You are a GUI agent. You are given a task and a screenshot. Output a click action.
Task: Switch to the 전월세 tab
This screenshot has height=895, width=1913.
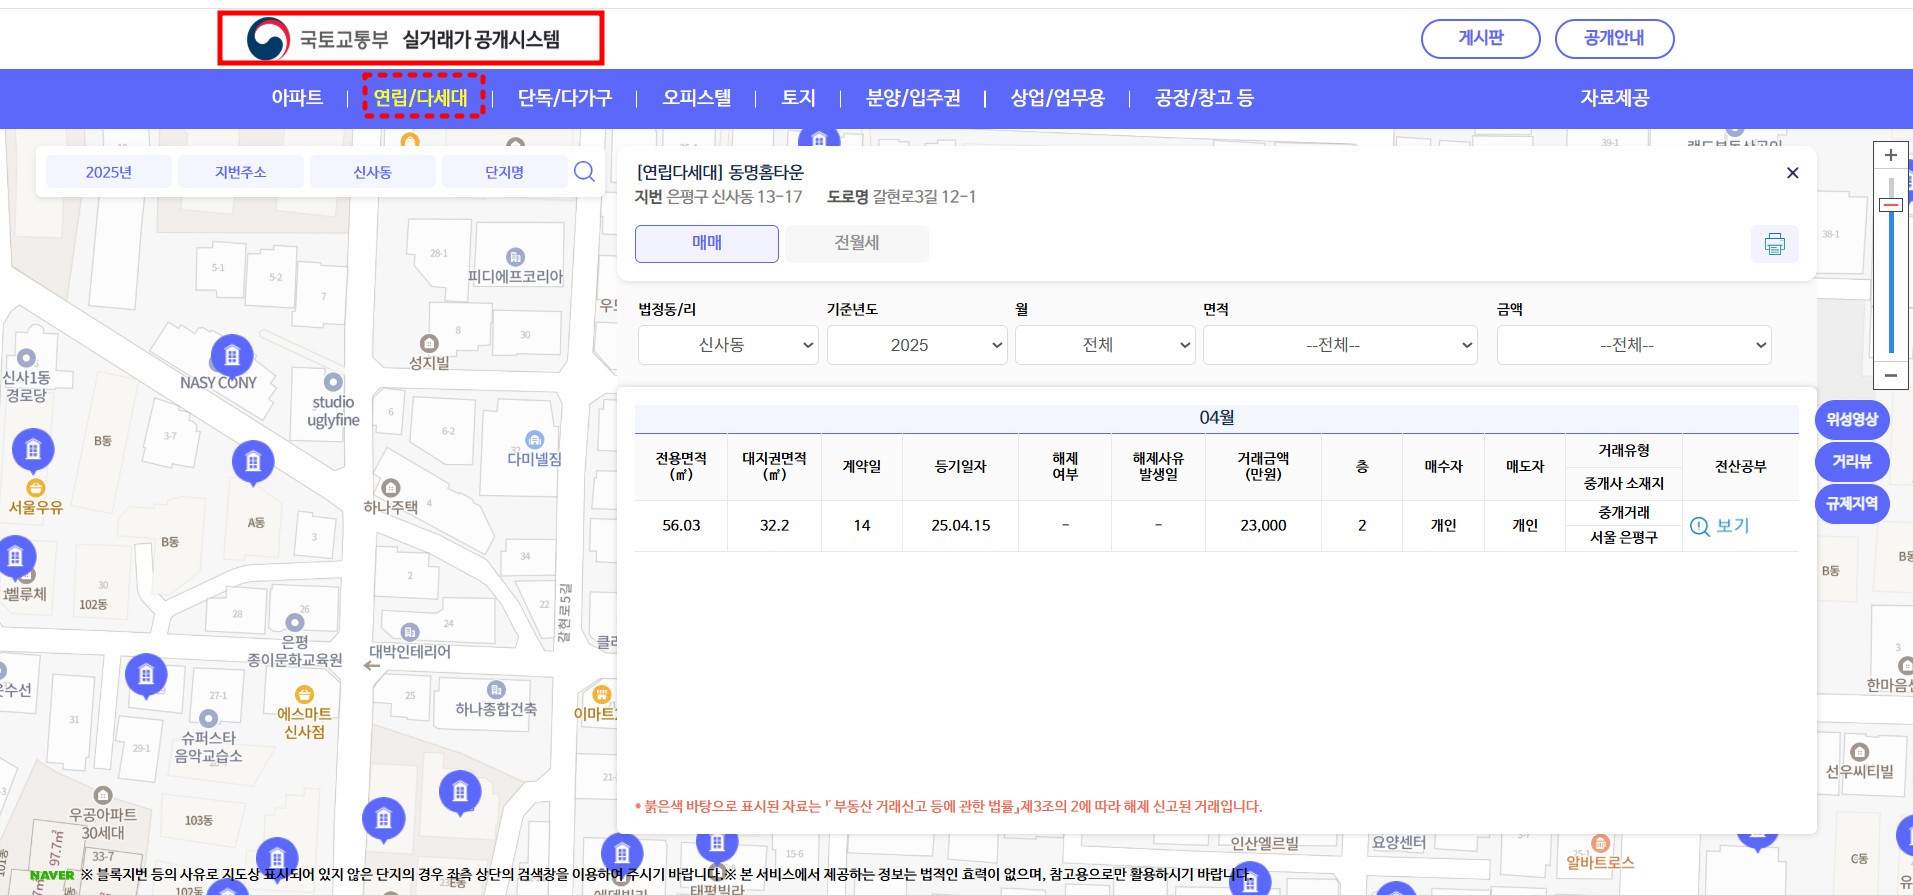pos(857,243)
